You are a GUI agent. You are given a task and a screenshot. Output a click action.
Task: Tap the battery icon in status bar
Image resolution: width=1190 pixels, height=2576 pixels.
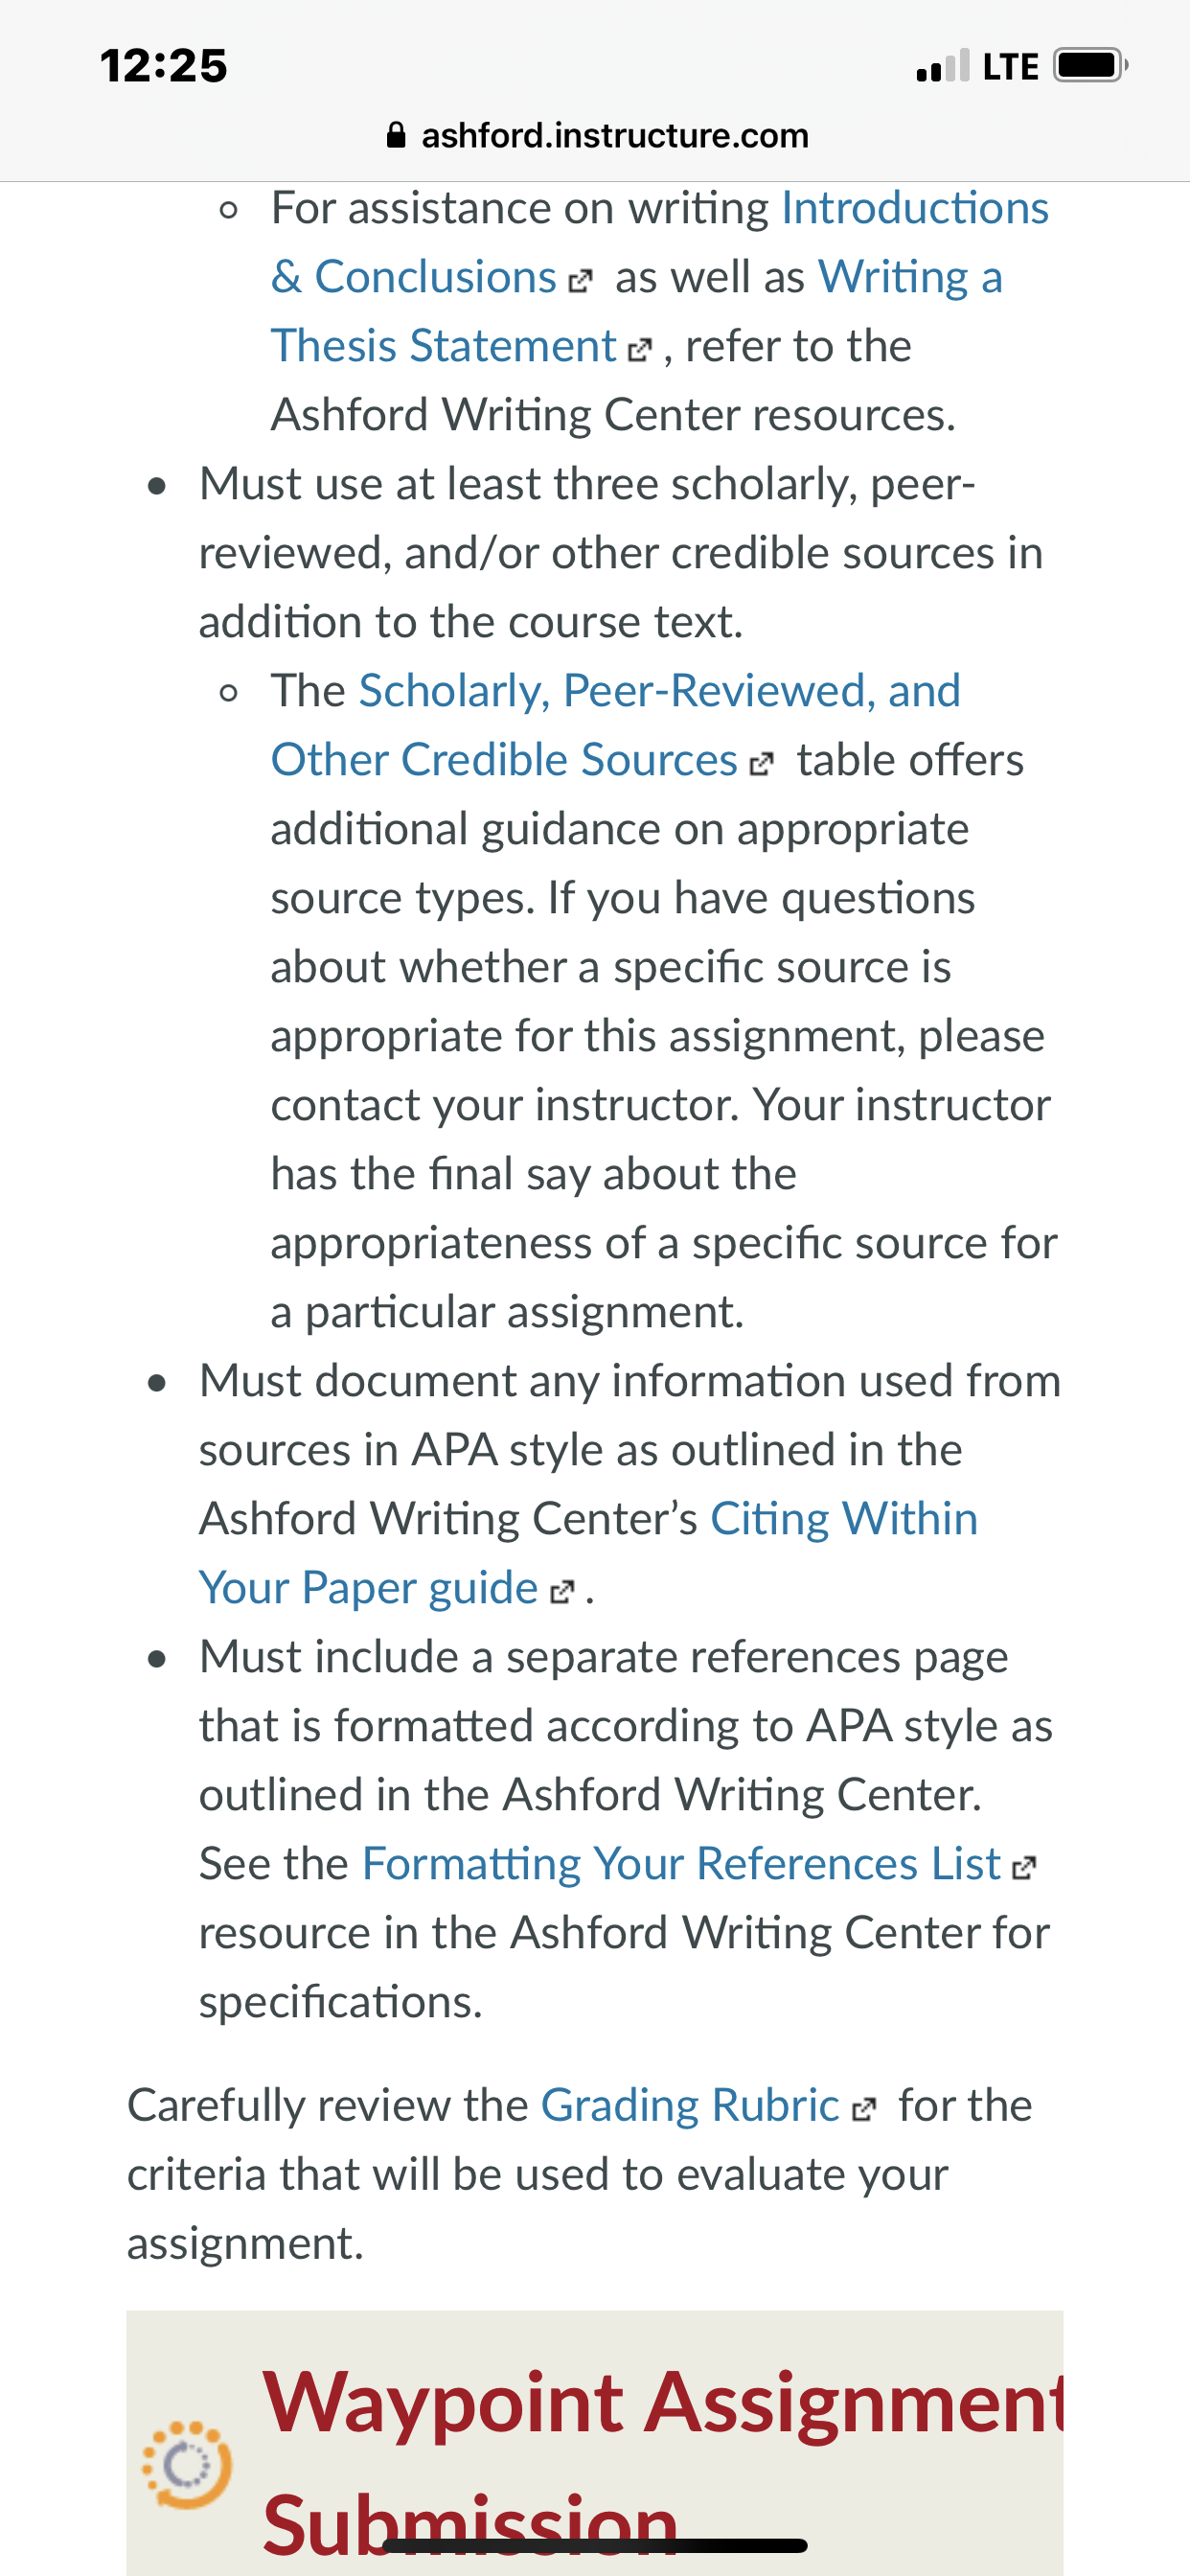[x=1091, y=66]
